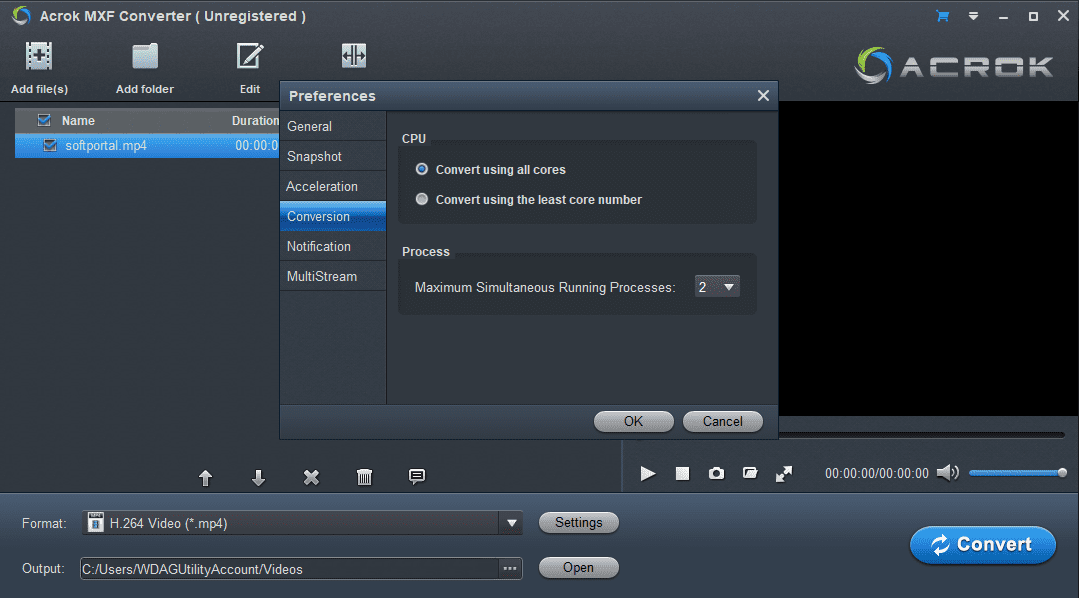Click Open output folder button
1079x598 pixels.
click(x=579, y=568)
